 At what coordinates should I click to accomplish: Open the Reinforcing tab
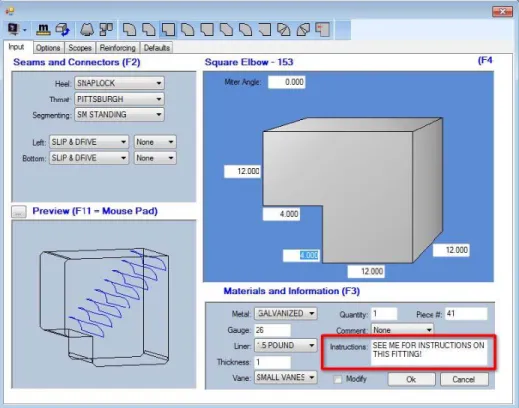(118, 48)
